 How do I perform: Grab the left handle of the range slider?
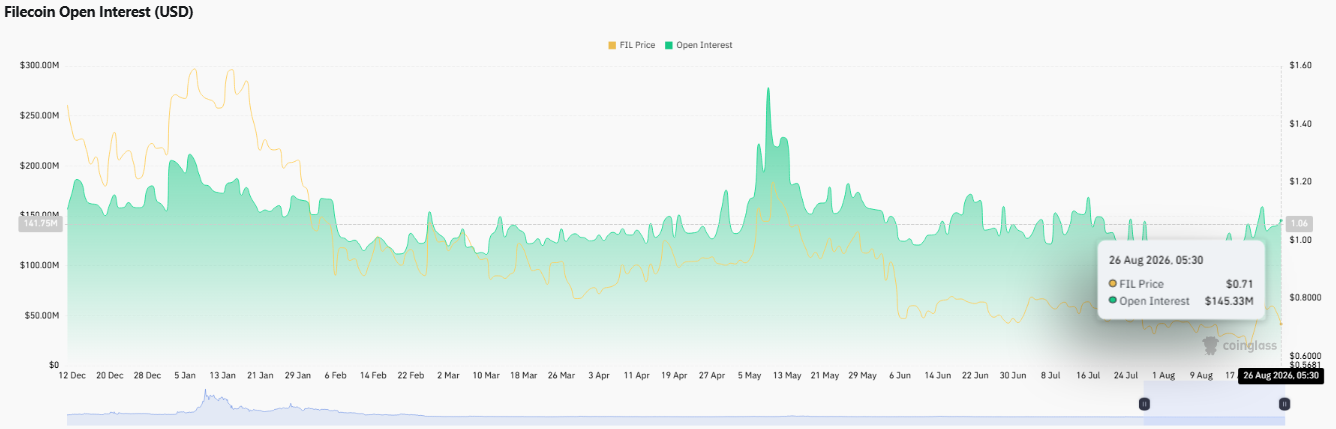(x=1144, y=404)
